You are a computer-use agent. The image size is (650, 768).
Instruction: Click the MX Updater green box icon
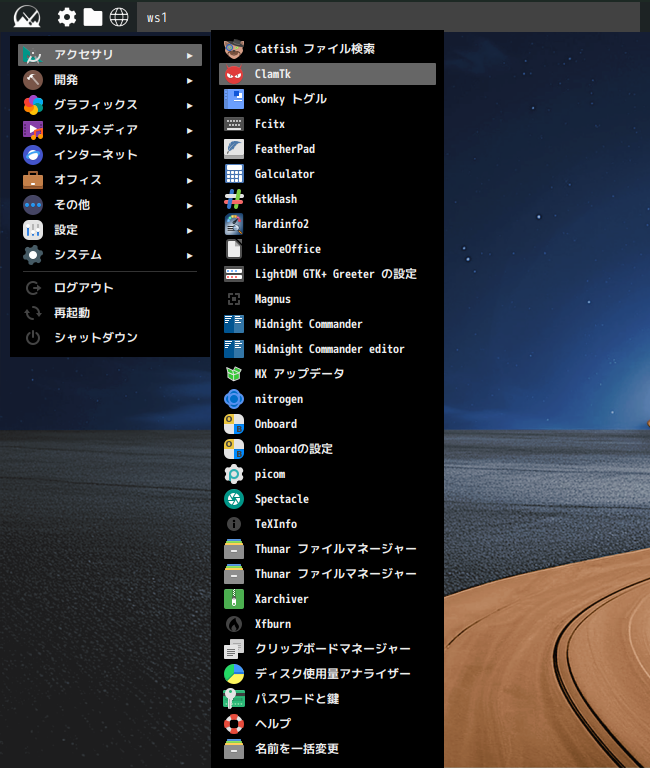(x=234, y=374)
